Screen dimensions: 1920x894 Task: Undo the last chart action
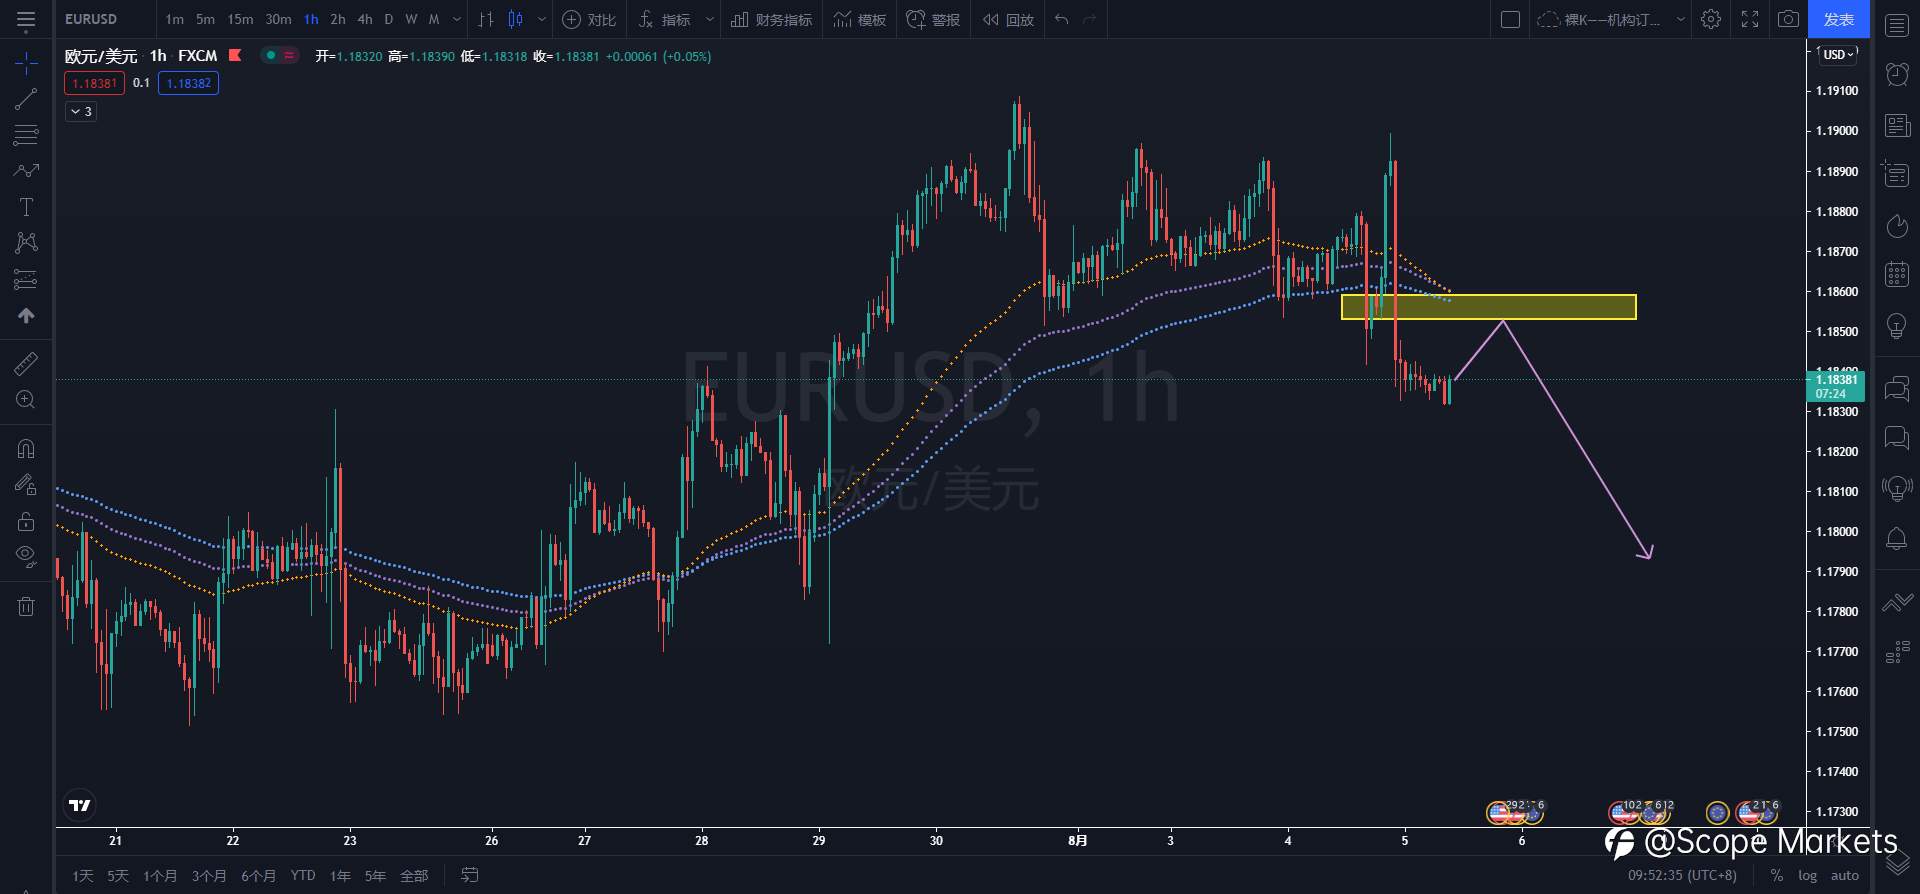(x=1061, y=19)
